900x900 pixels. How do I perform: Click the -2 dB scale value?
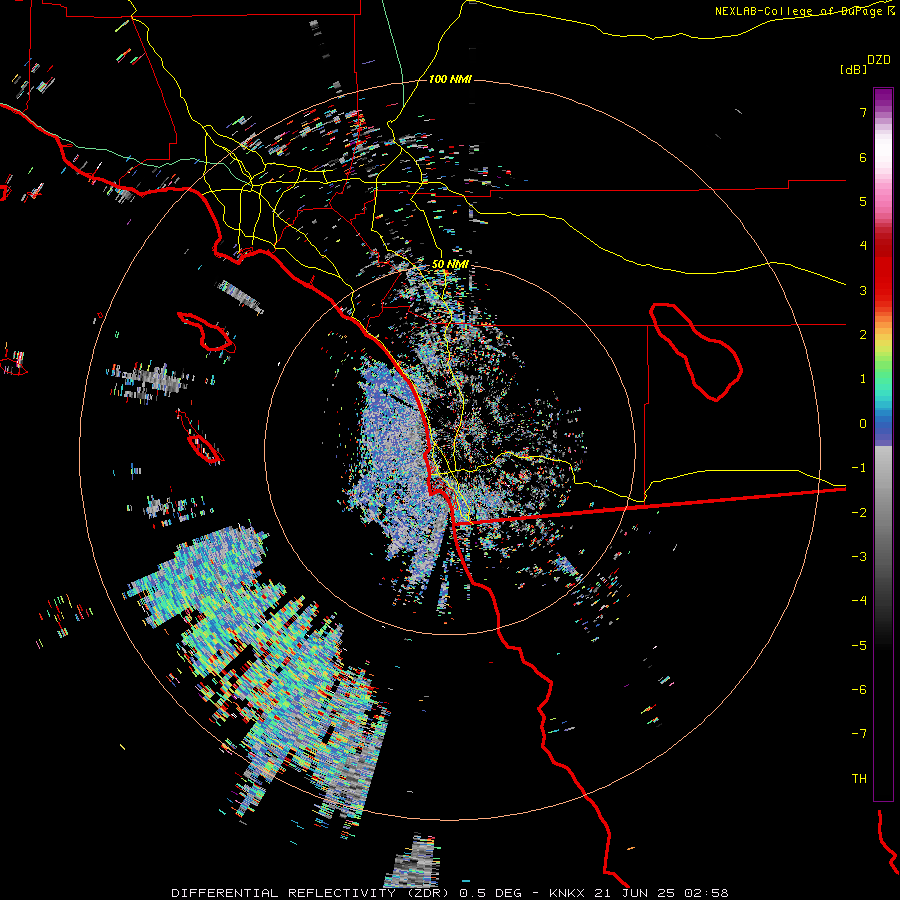click(x=859, y=513)
